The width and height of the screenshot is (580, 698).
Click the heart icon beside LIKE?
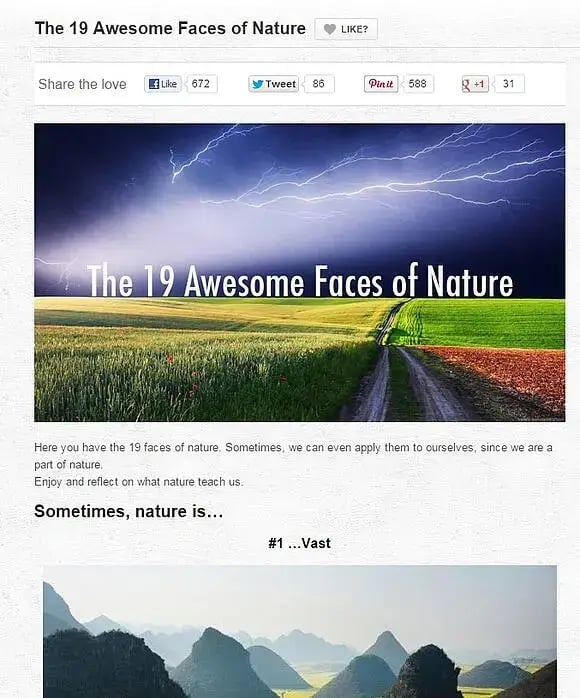click(x=329, y=29)
